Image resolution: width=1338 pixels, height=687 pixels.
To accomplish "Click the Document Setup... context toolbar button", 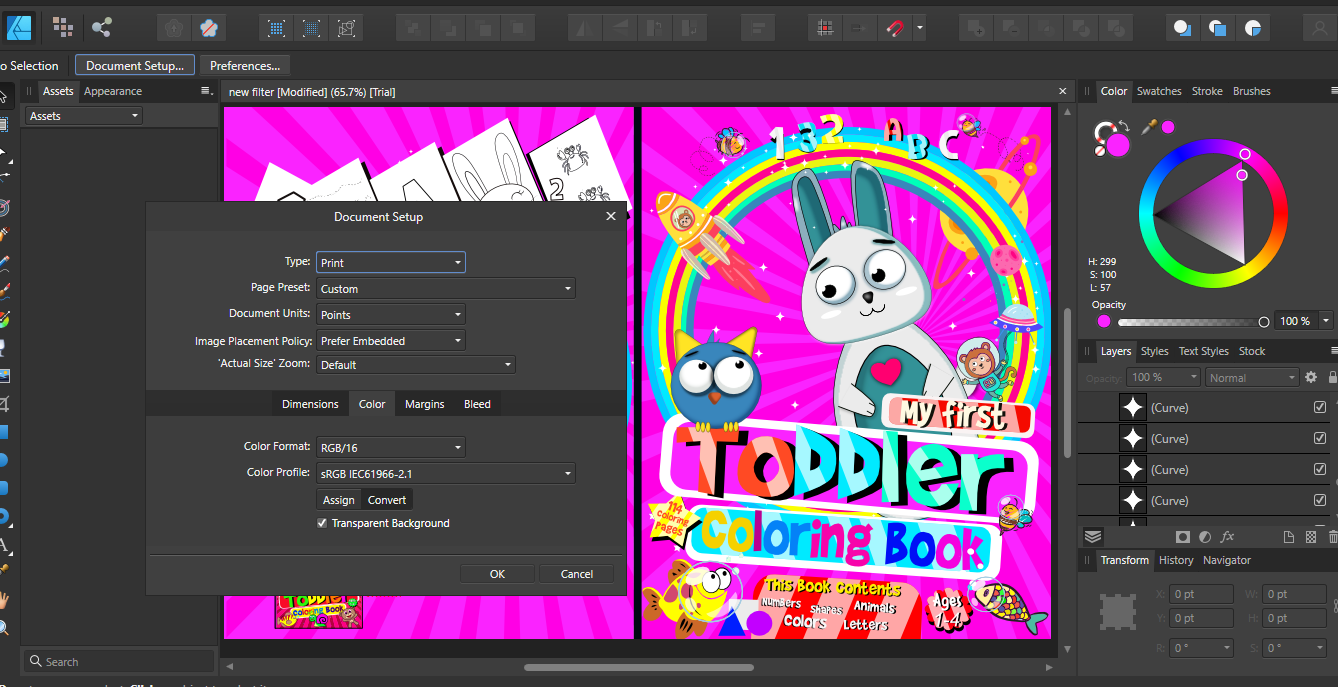I will click(135, 65).
